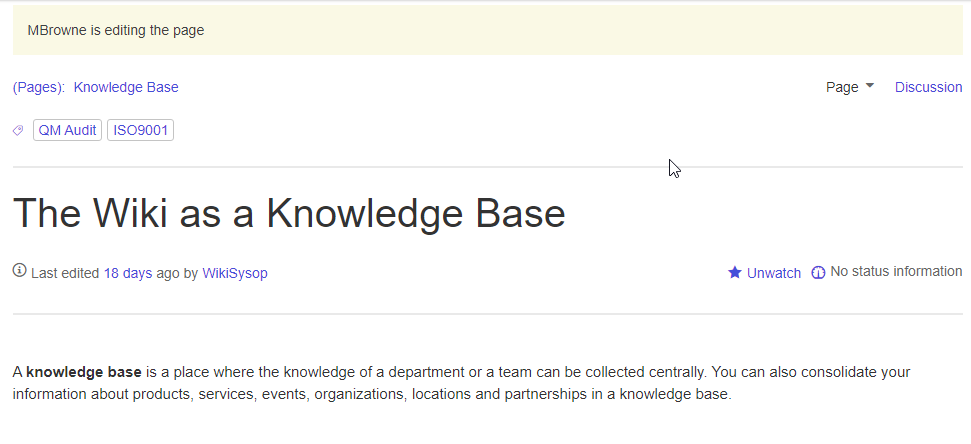Switch to the Discussion tab
This screenshot has height=444, width=971.
point(928,87)
